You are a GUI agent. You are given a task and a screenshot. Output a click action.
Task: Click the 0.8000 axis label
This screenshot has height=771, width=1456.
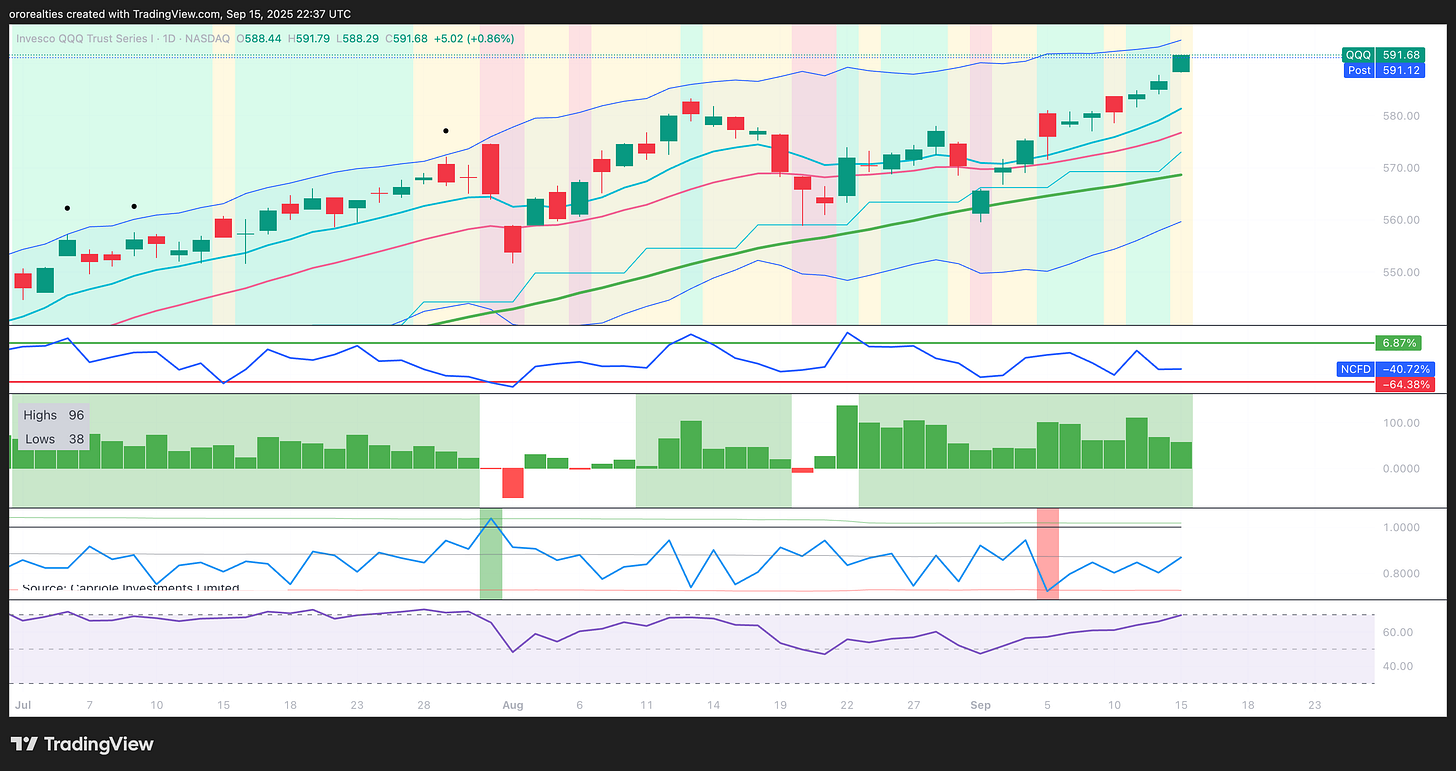click(x=1403, y=574)
